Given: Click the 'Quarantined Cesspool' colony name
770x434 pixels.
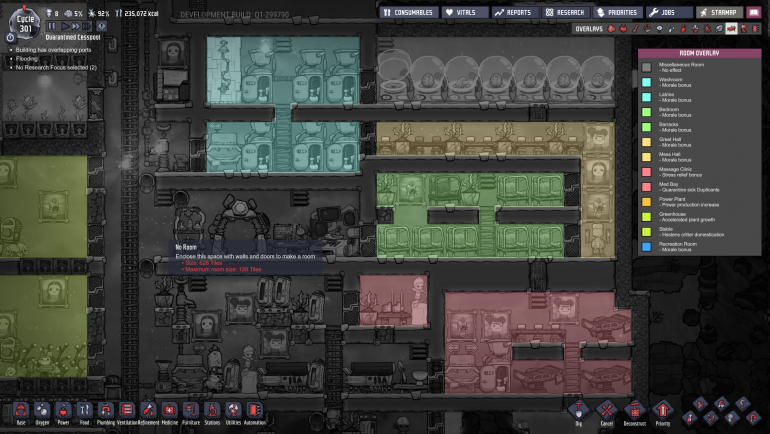Looking at the screenshot, I should pos(73,37).
